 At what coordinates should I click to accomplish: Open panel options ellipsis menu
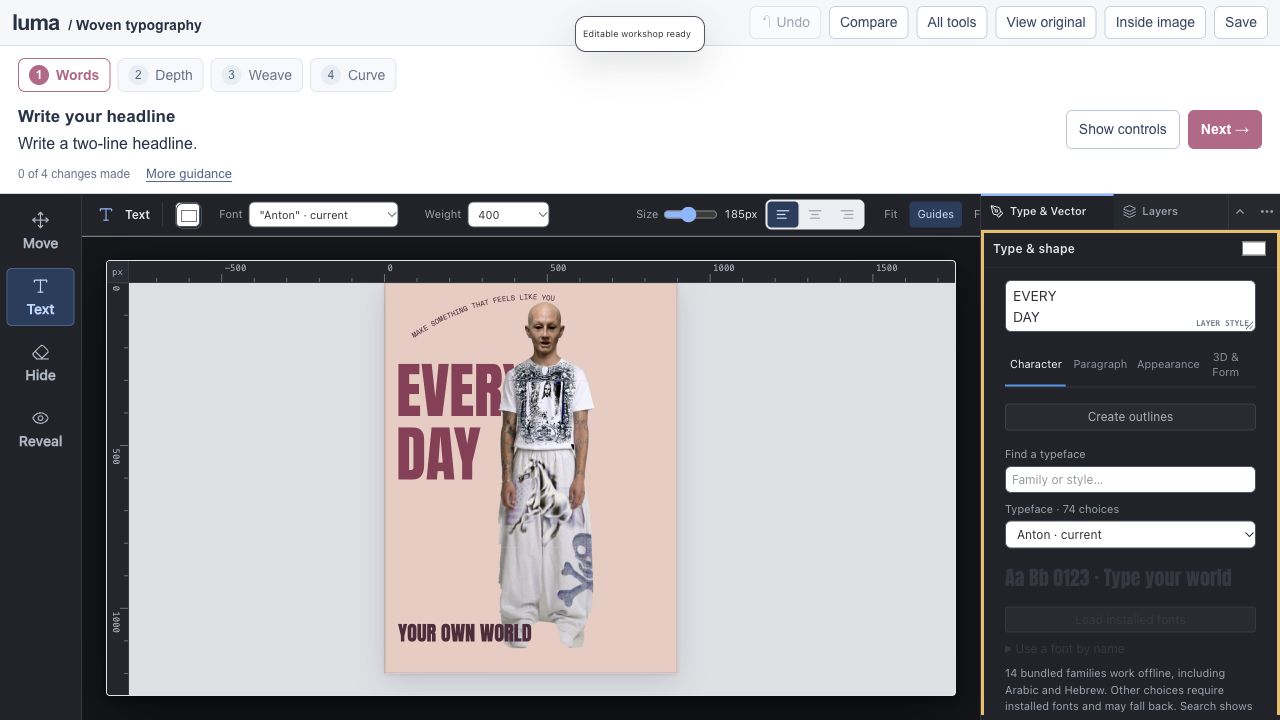click(x=1267, y=212)
